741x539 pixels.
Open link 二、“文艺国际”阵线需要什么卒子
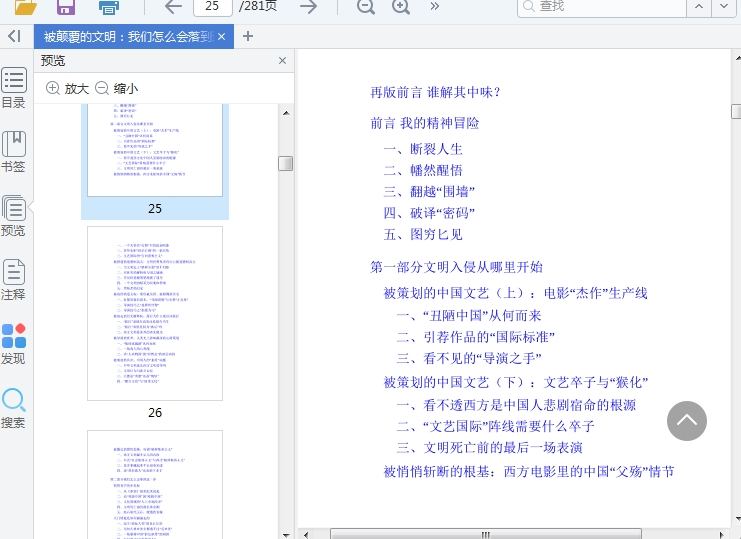[x=495, y=426]
